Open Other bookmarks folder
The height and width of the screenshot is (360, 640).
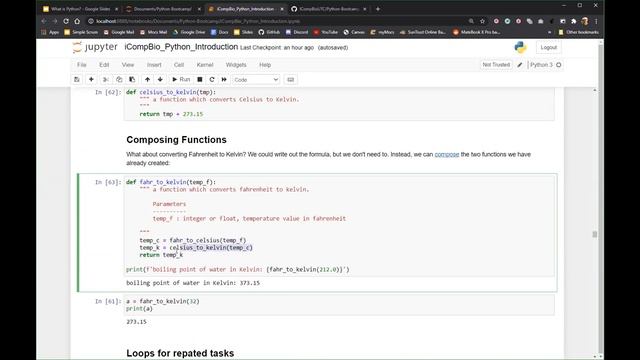pyautogui.click(x=578, y=32)
